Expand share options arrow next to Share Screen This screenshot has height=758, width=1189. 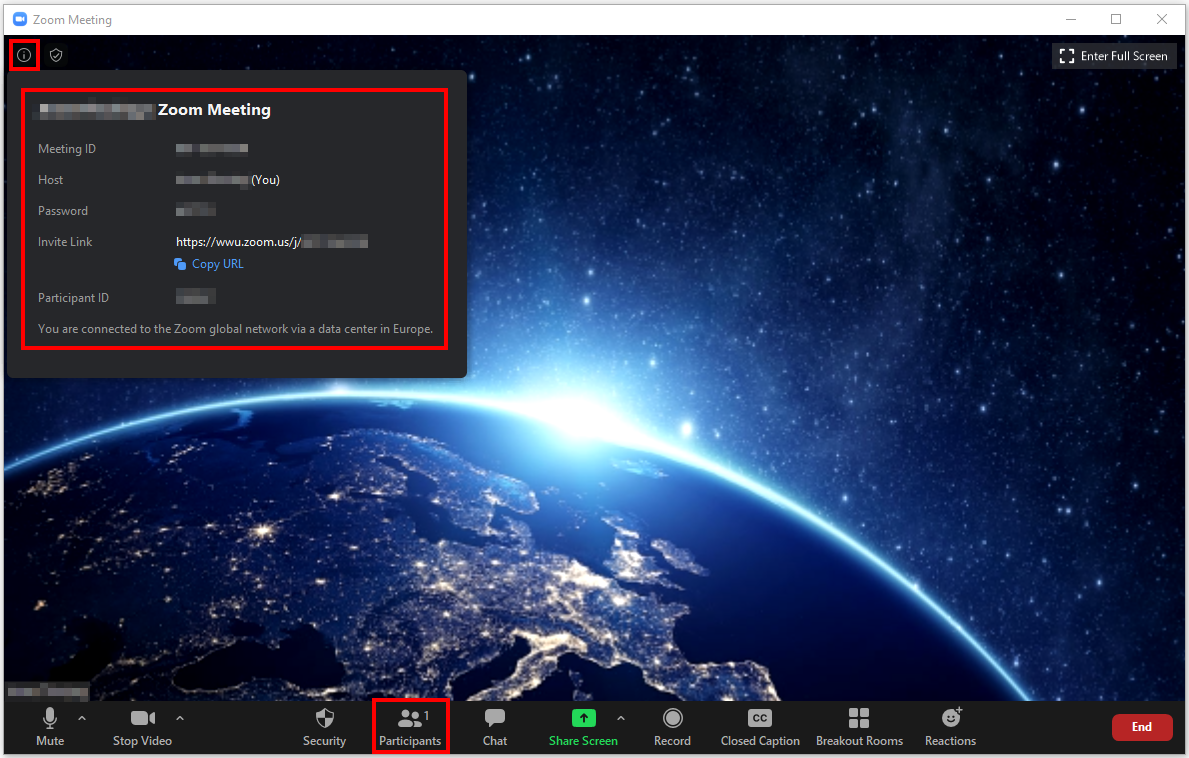[621, 718]
